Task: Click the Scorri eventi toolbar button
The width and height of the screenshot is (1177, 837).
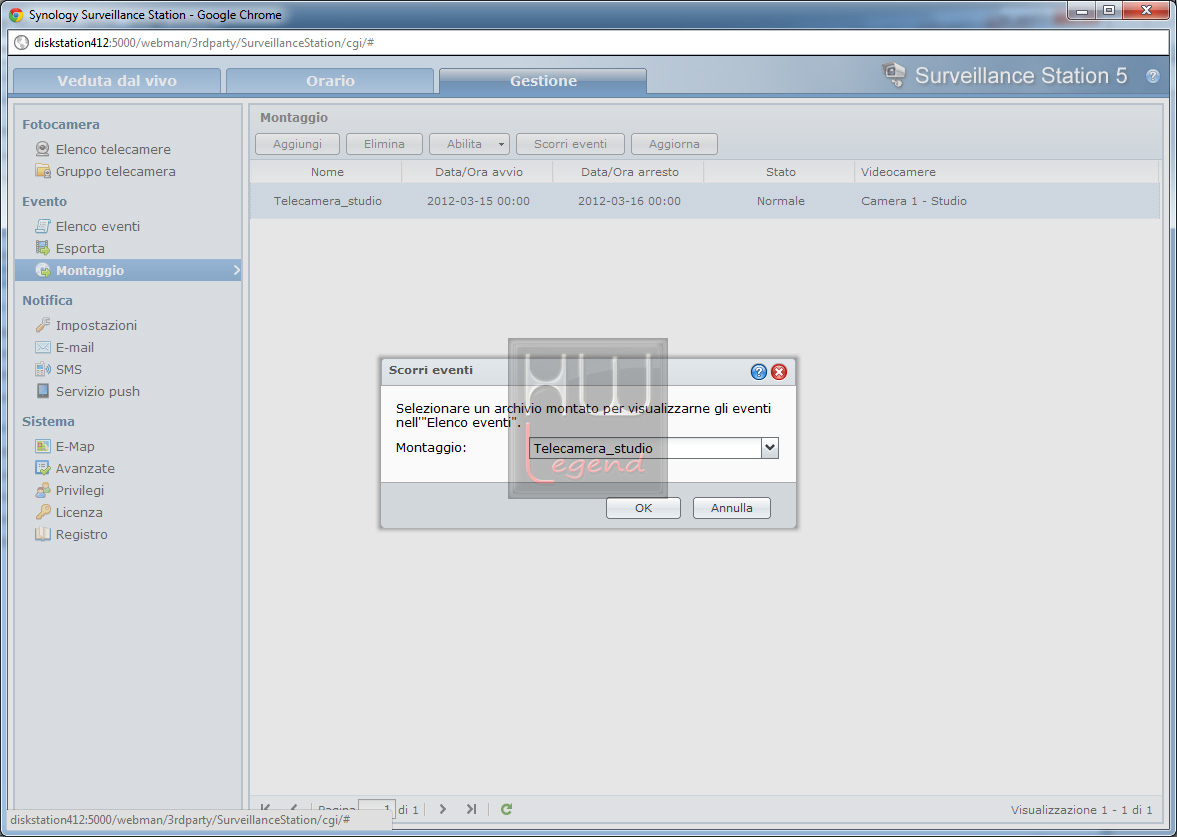Action: [x=570, y=143]
